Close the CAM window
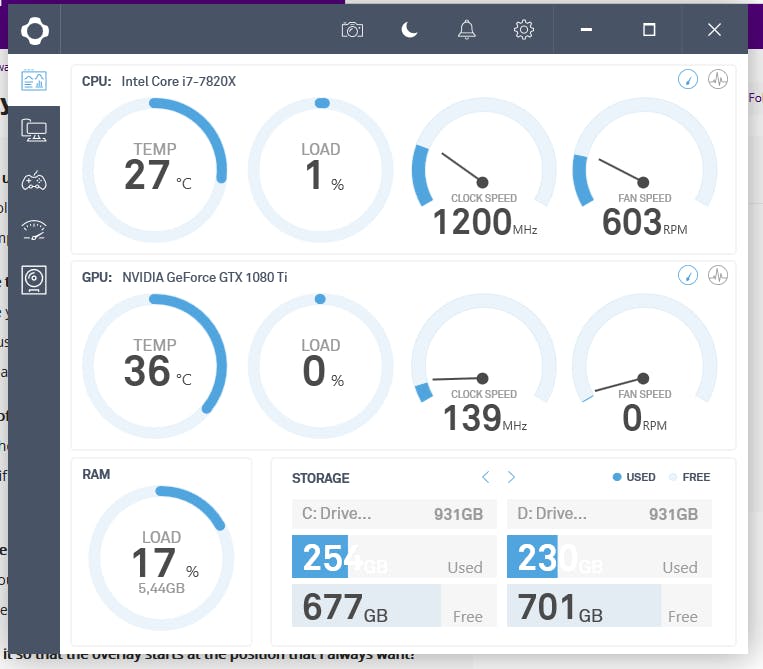 (x=714, y=30)
